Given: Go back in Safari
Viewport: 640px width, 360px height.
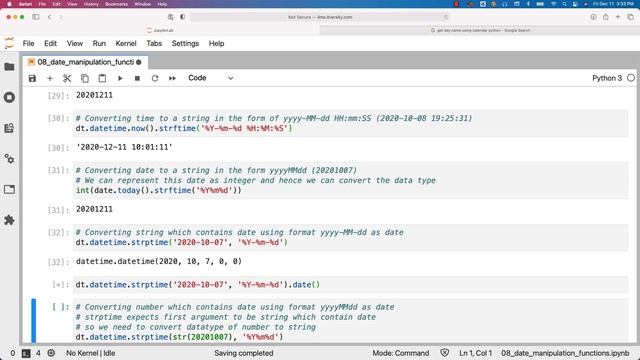Looking at the screenshot, I should 49,17.
